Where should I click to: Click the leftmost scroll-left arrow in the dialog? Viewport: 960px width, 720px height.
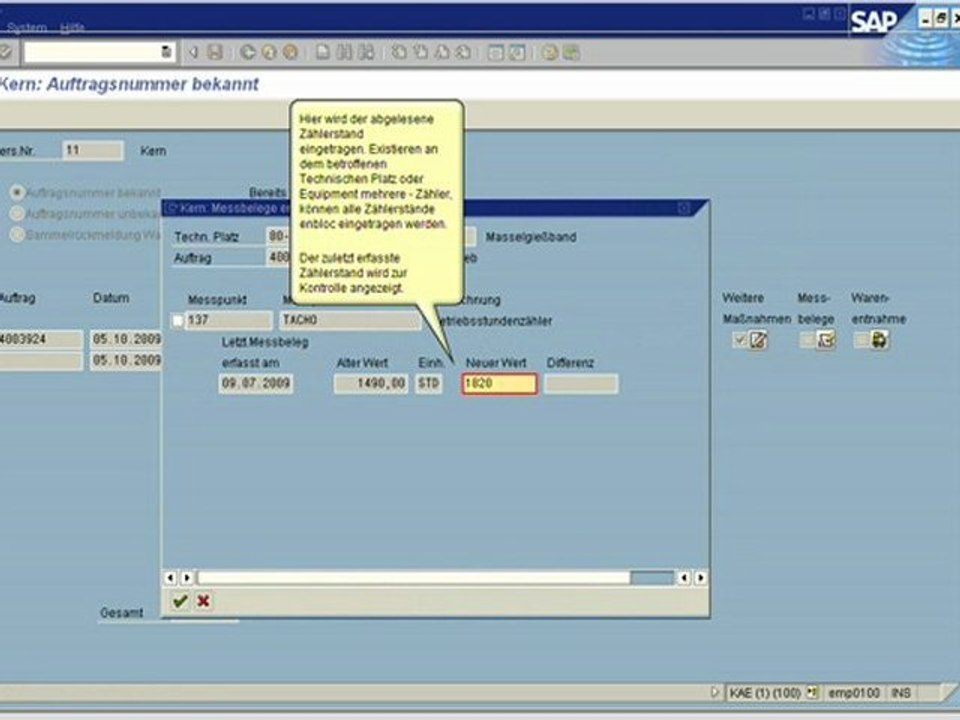[170, 577]
